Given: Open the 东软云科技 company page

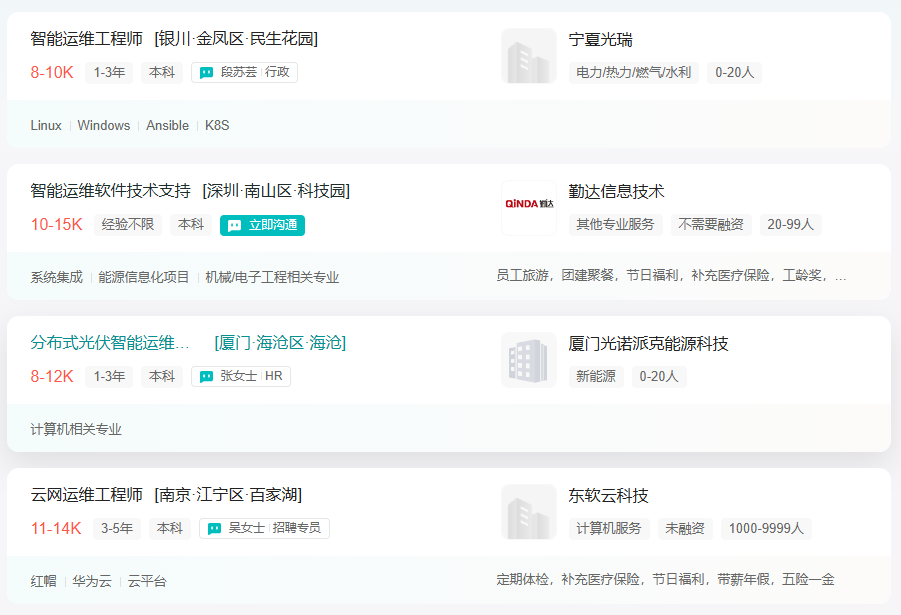Looking at the screenshot, I should (x=608, y=495).
